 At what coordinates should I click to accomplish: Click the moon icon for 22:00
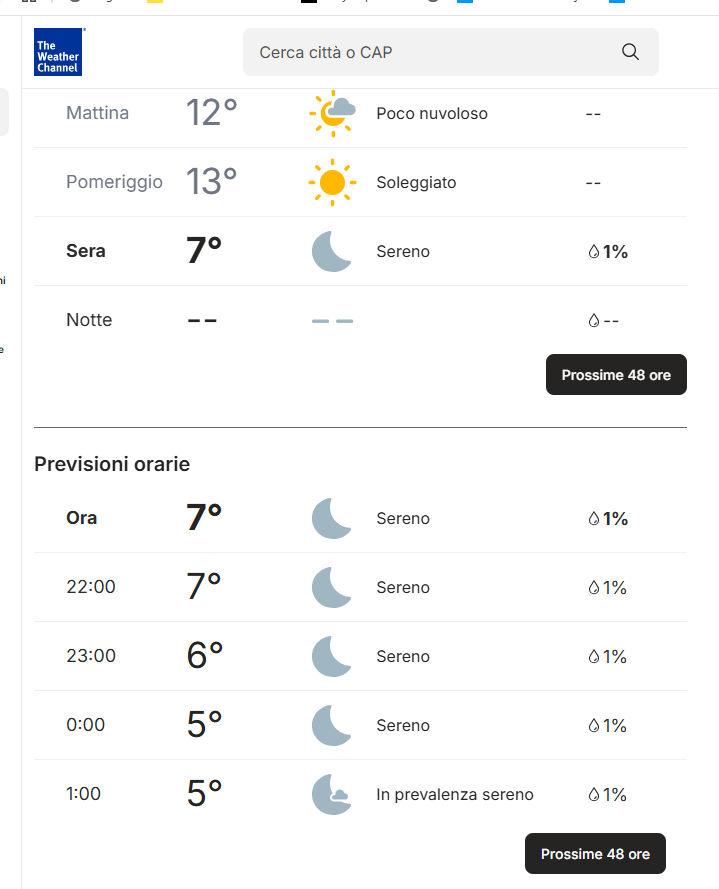[x=332, y=587]
